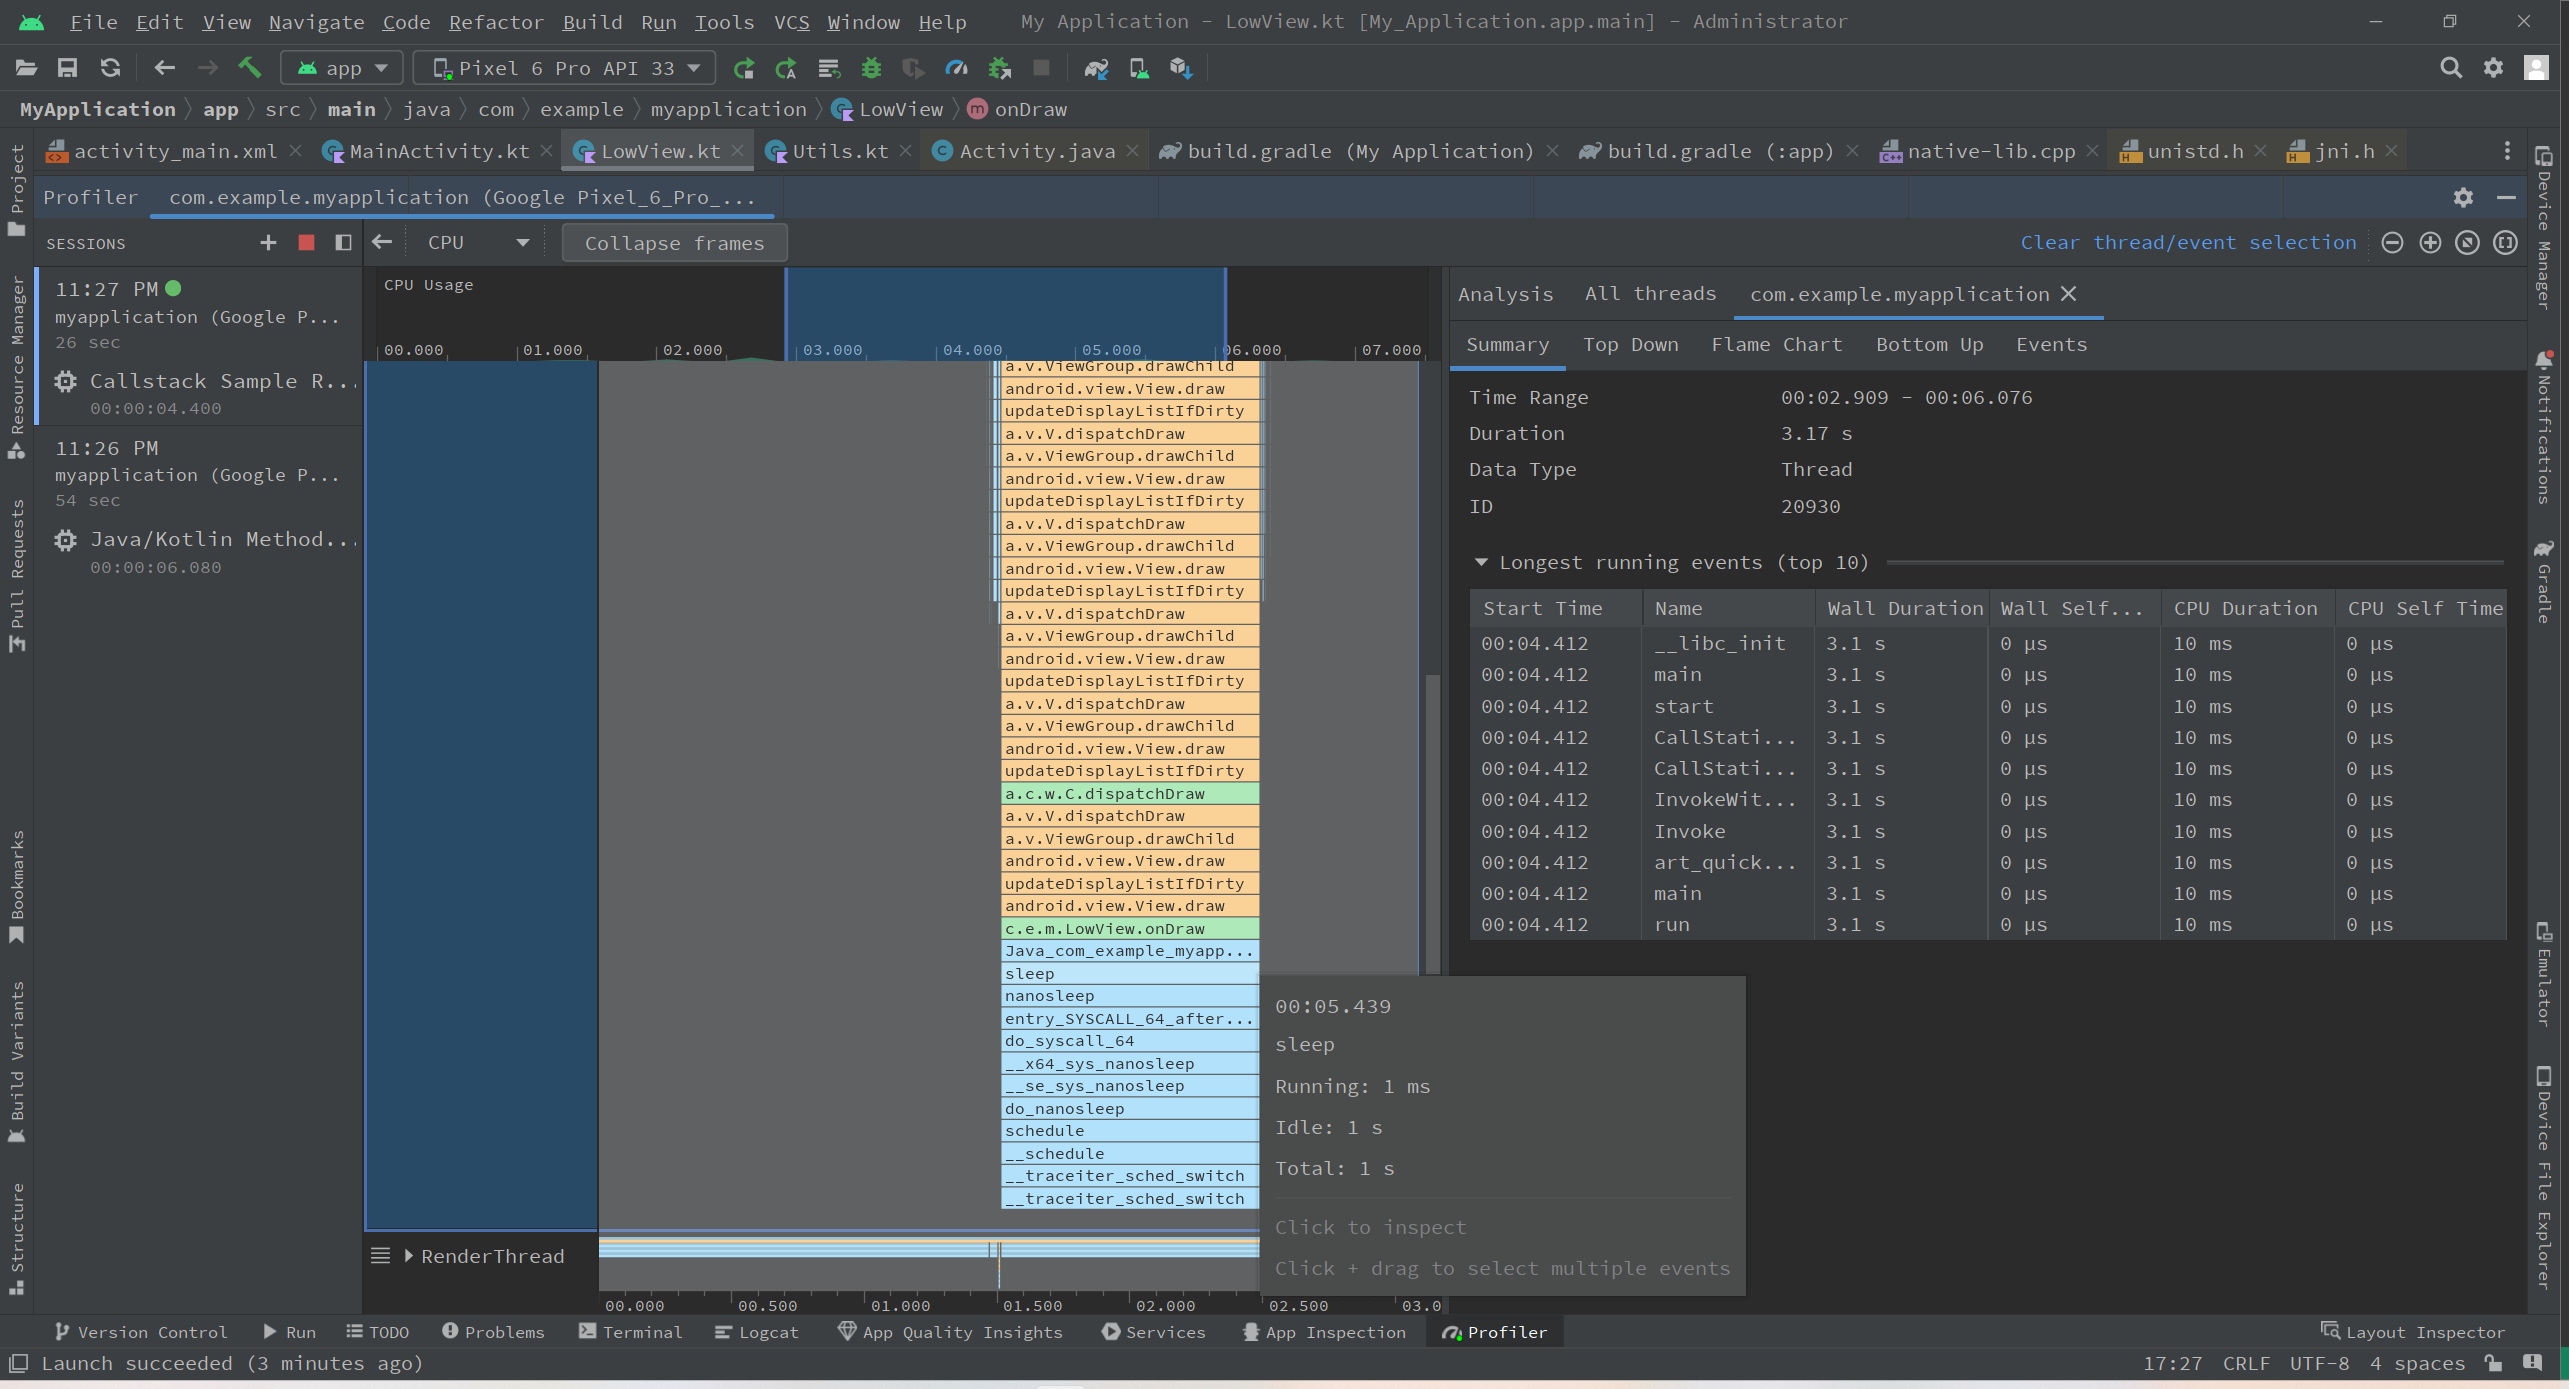The height and width of the screenshot is (1389, 2569).
Task: Close the com.example.myapplication analysis tab
Action: (x=2069, y=294)
